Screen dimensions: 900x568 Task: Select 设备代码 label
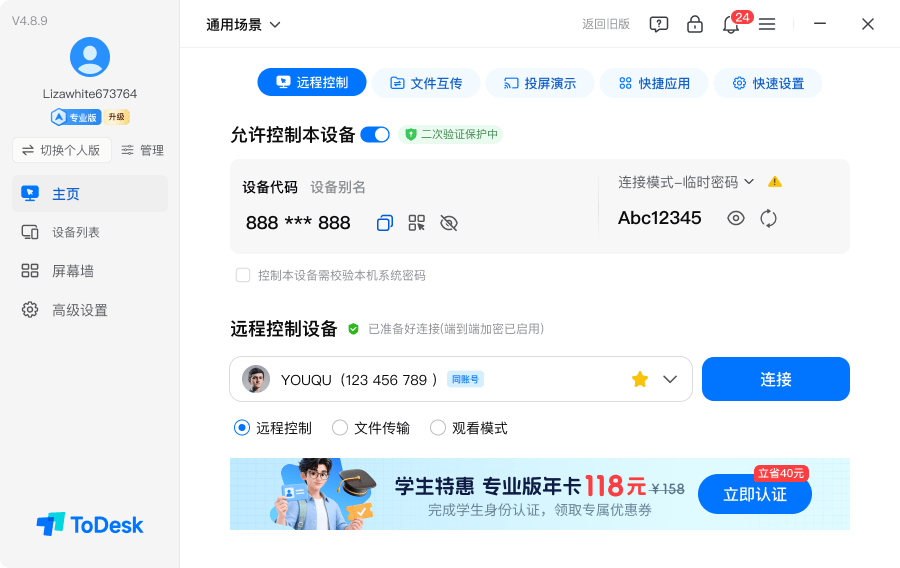pyautogui.click(x=270, y=187)
